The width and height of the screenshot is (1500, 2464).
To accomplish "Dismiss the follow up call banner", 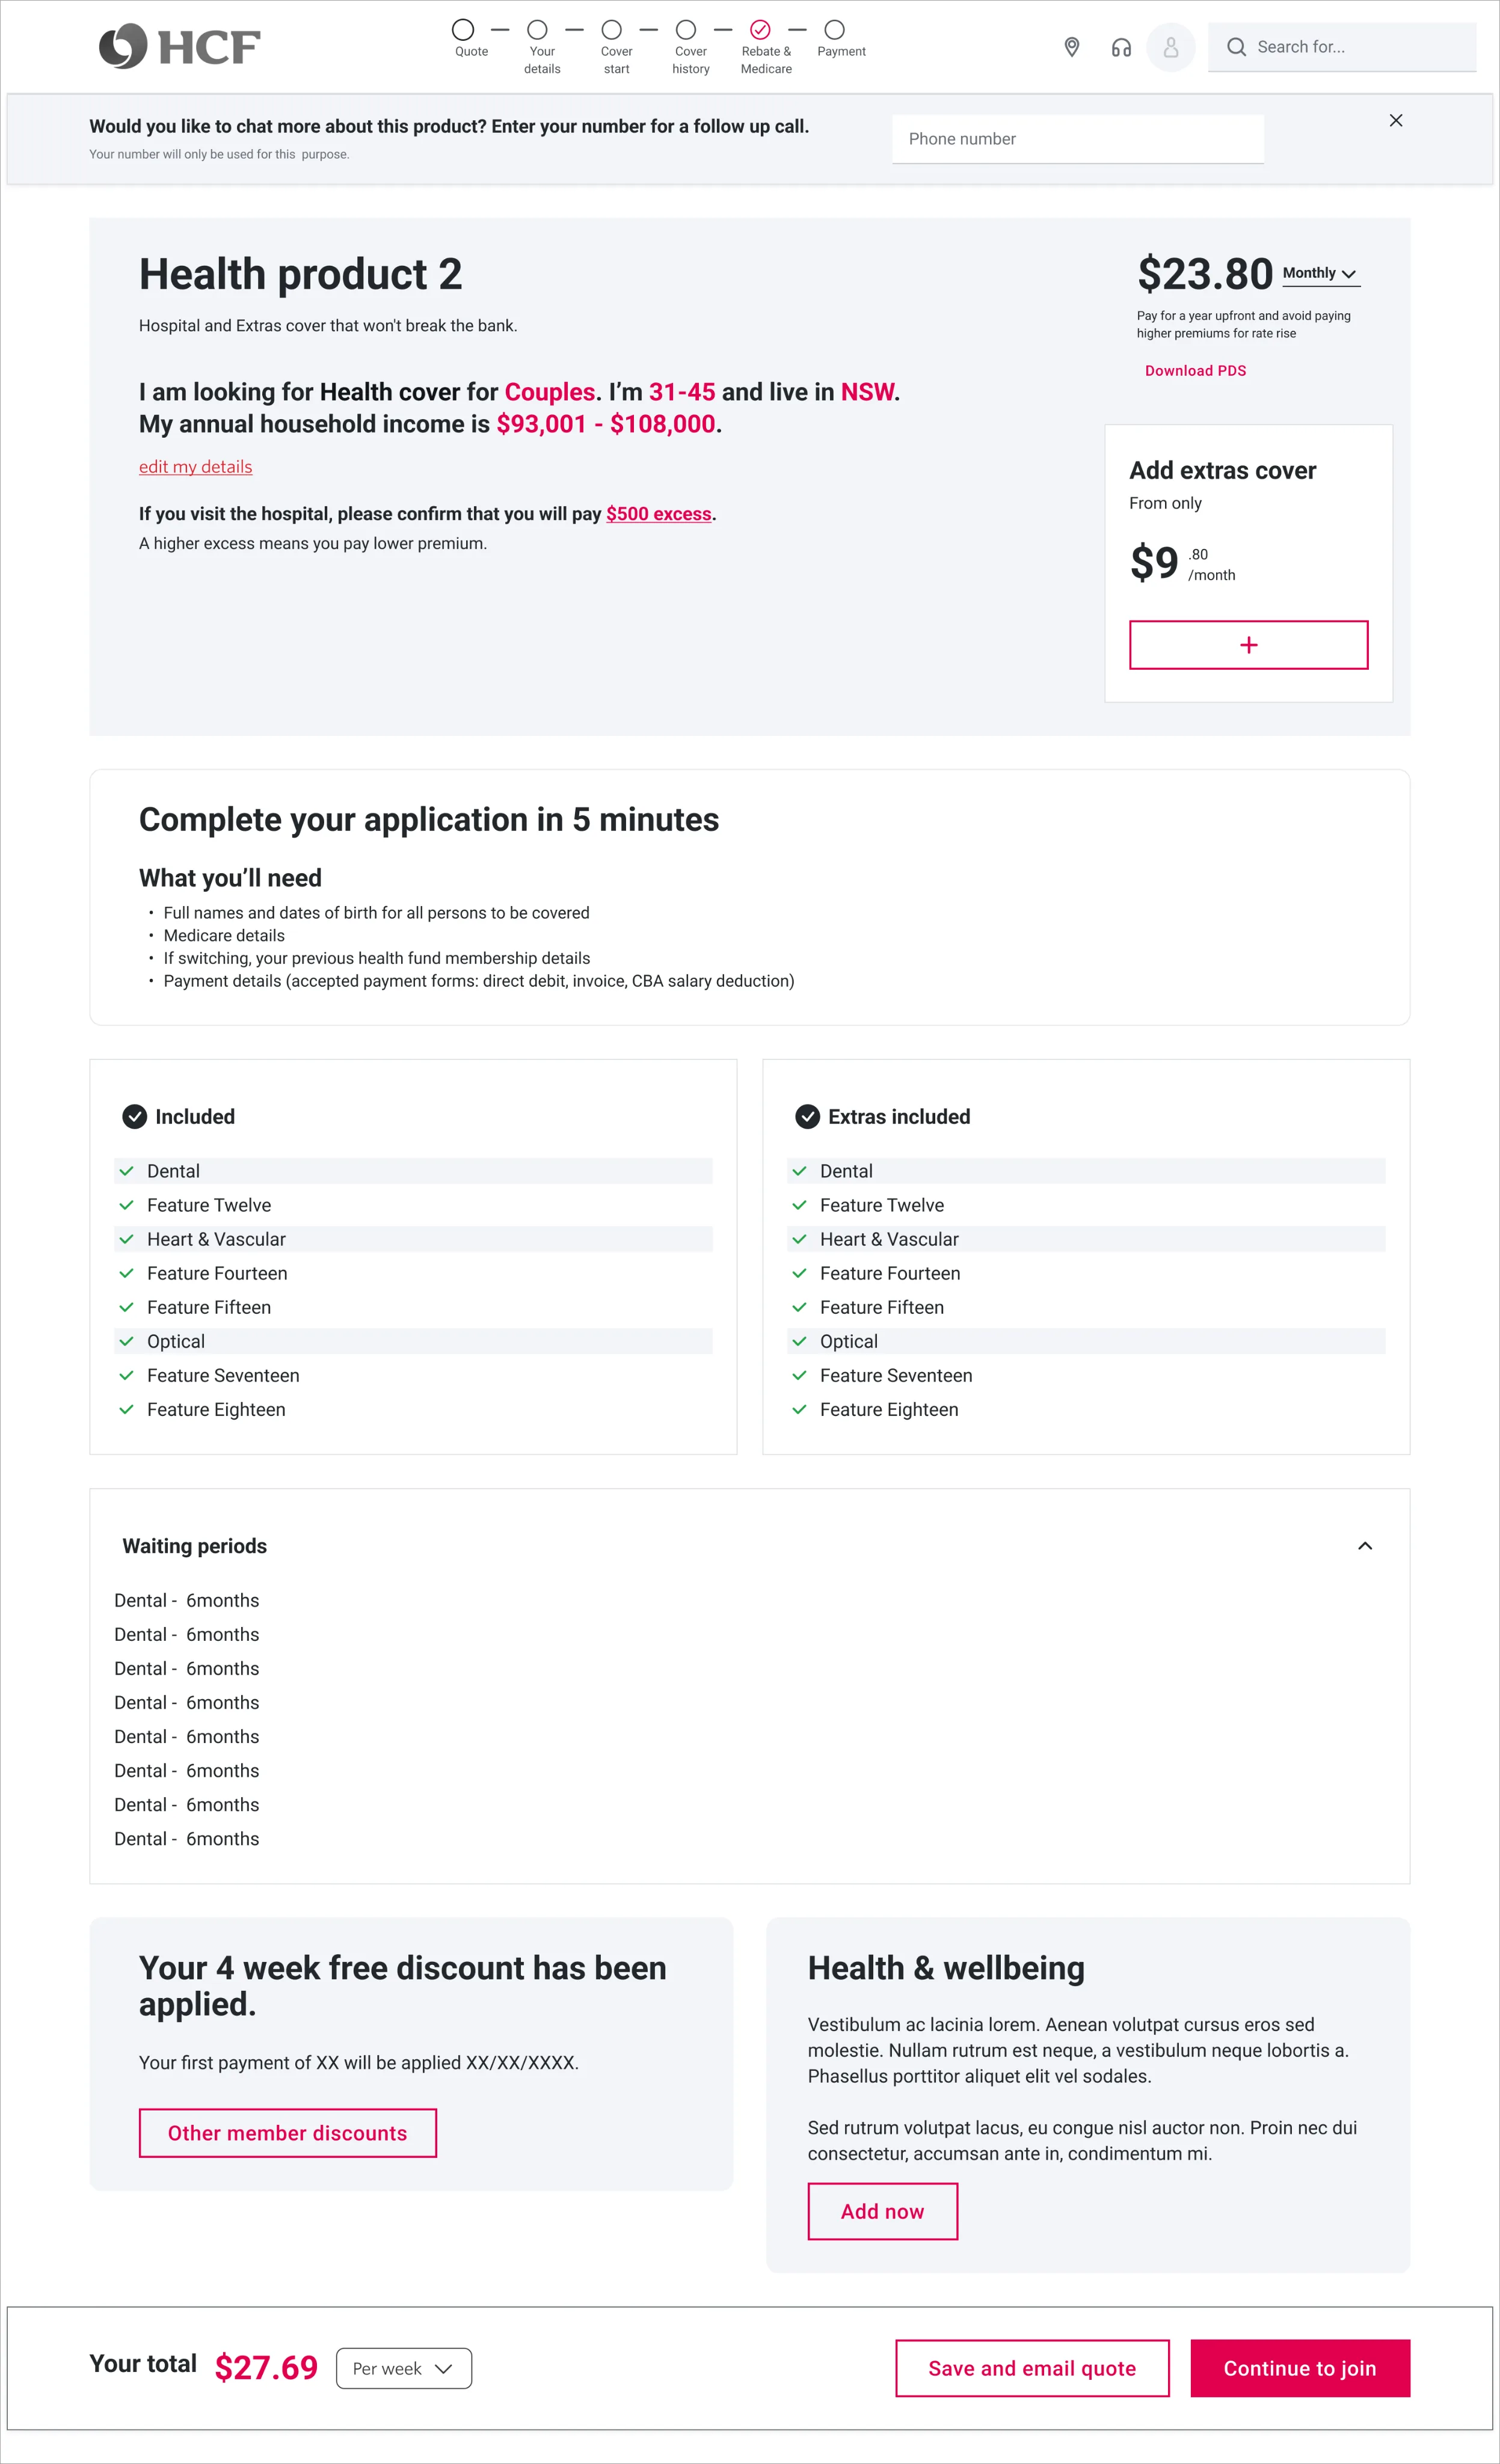I will pos(1396,120).
